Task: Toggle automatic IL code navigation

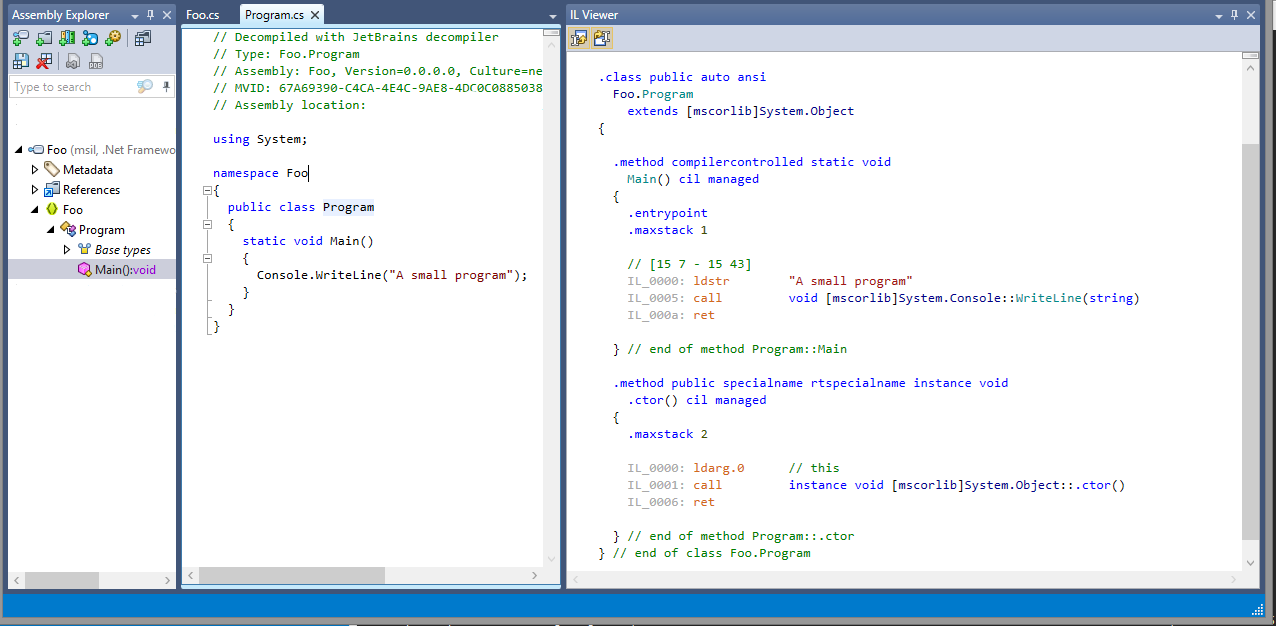Action: (601, 37)
